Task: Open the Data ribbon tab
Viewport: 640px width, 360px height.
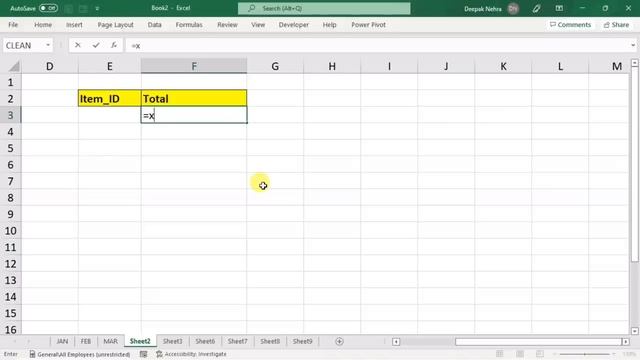Action: [154, 25]
